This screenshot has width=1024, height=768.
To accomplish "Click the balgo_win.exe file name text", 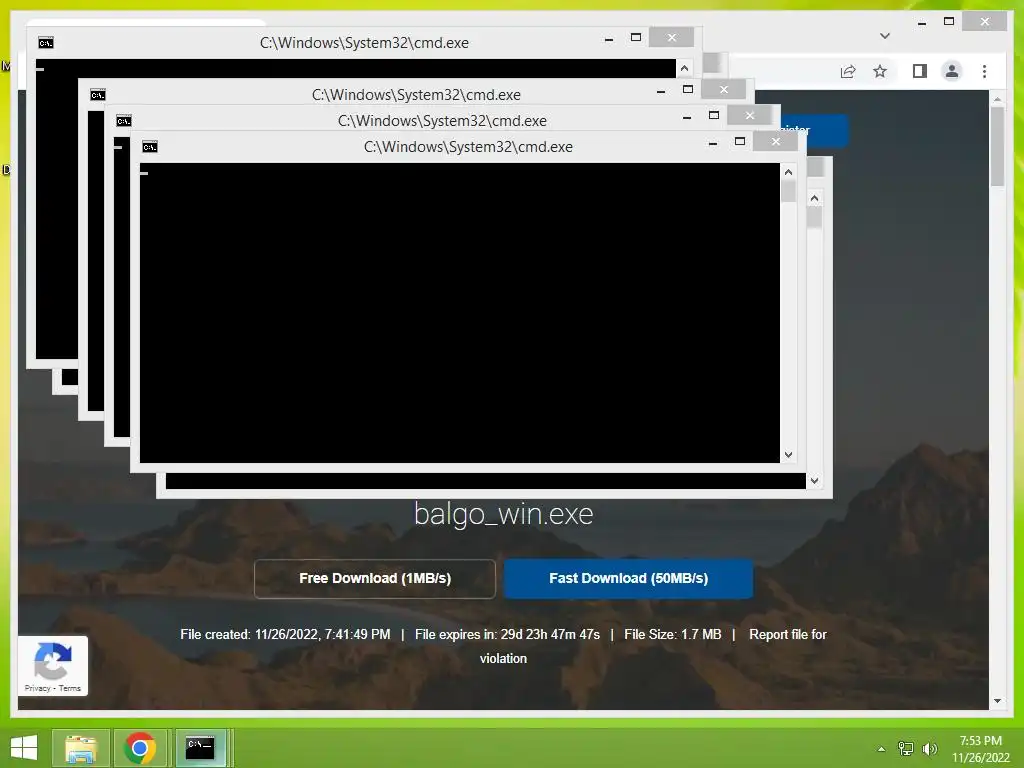I will click(504, 515).
